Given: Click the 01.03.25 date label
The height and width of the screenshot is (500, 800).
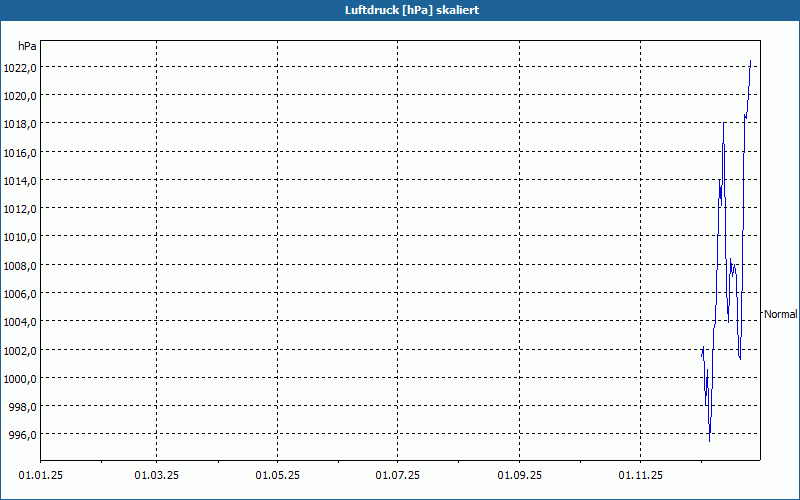Looking at the screenshot, I should pyautogui.click(x=156, y=473).
